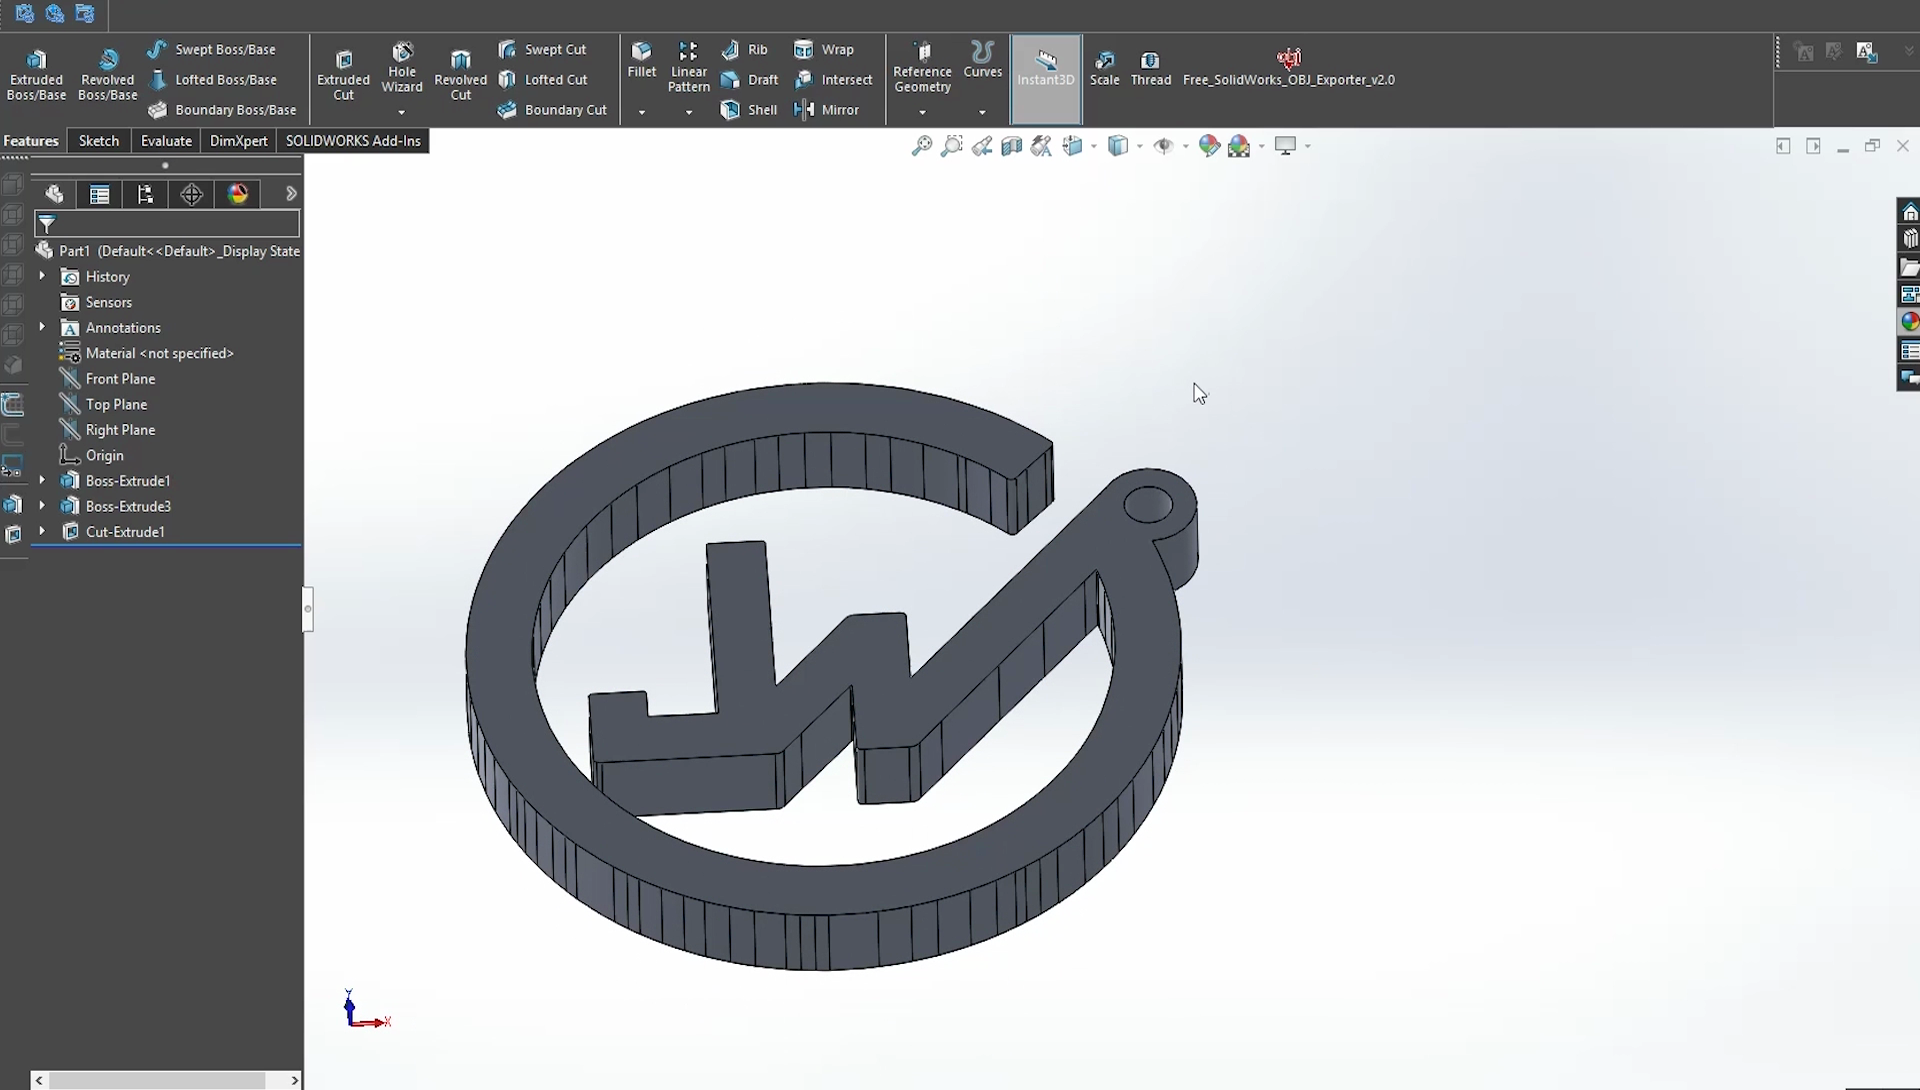The width and height of the screenshot is (1920, 1090).
Task: Select the Extruded Cut tool
Action: point(343,75)
